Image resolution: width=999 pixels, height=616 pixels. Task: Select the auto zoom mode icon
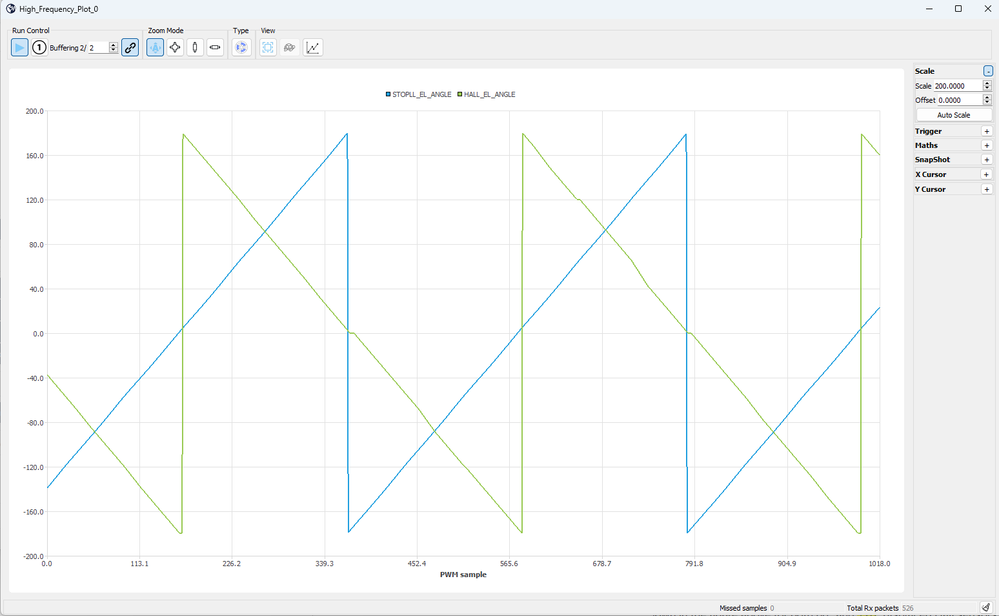coord(155,47)
